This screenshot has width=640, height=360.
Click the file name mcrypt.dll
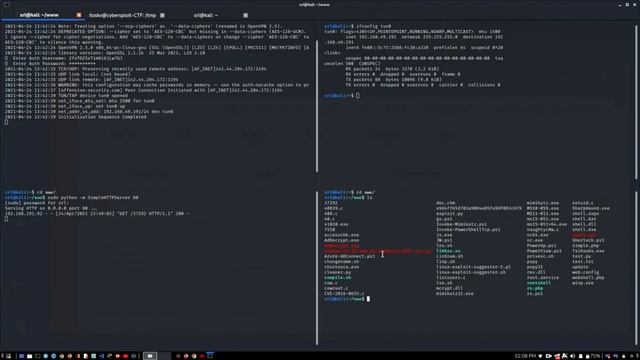pyautogui.click(x=449, y=288)
